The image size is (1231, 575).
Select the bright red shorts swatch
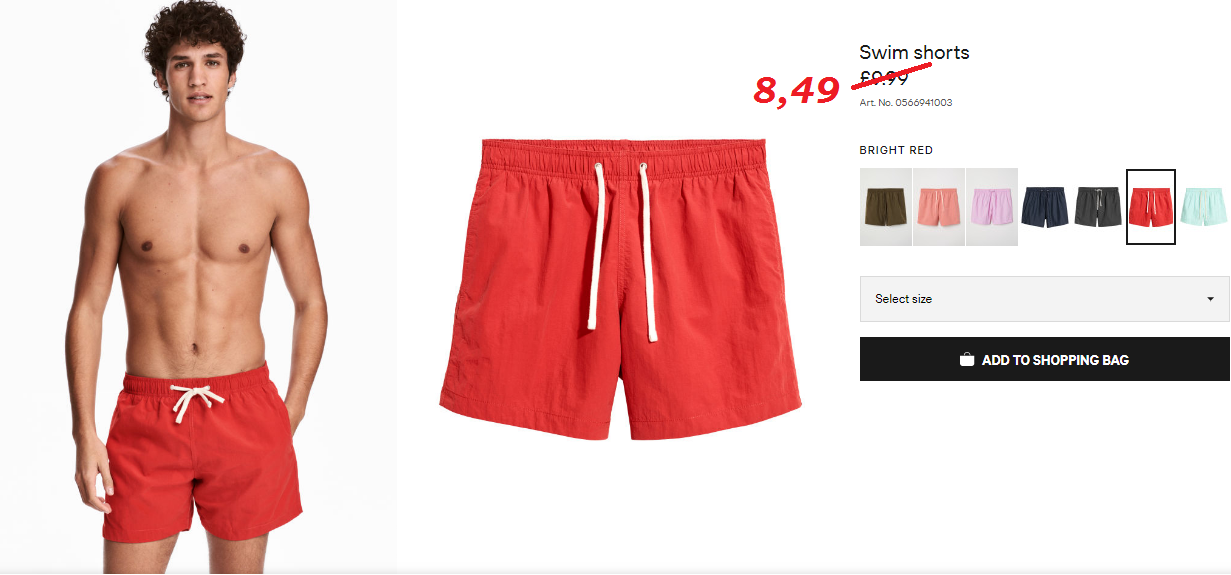point(1151,207)
